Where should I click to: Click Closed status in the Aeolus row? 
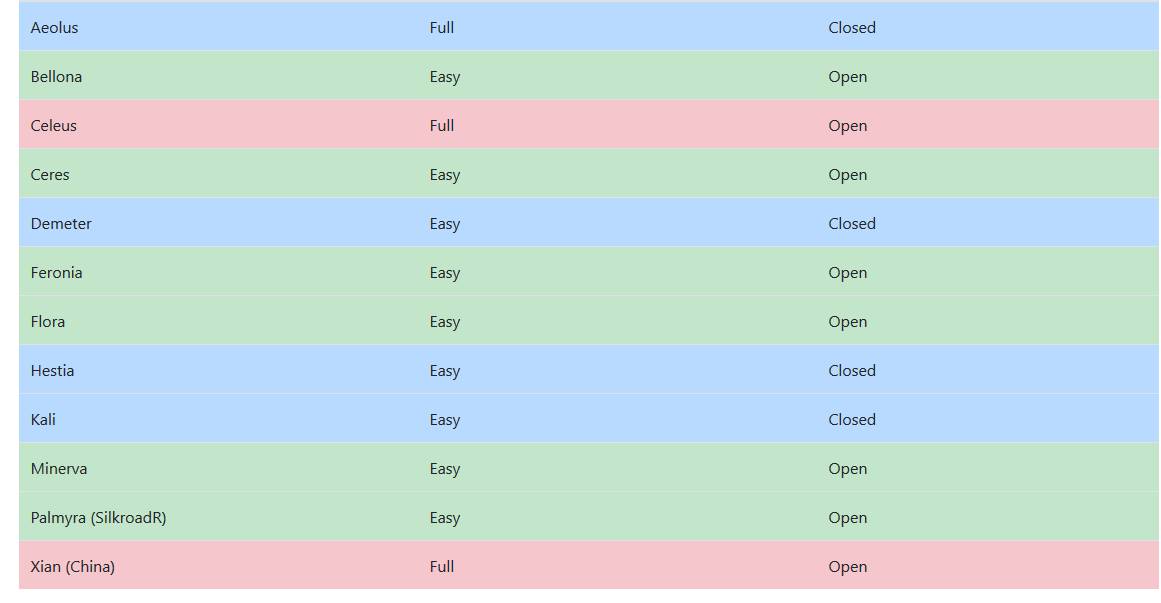tap(851, 28)
